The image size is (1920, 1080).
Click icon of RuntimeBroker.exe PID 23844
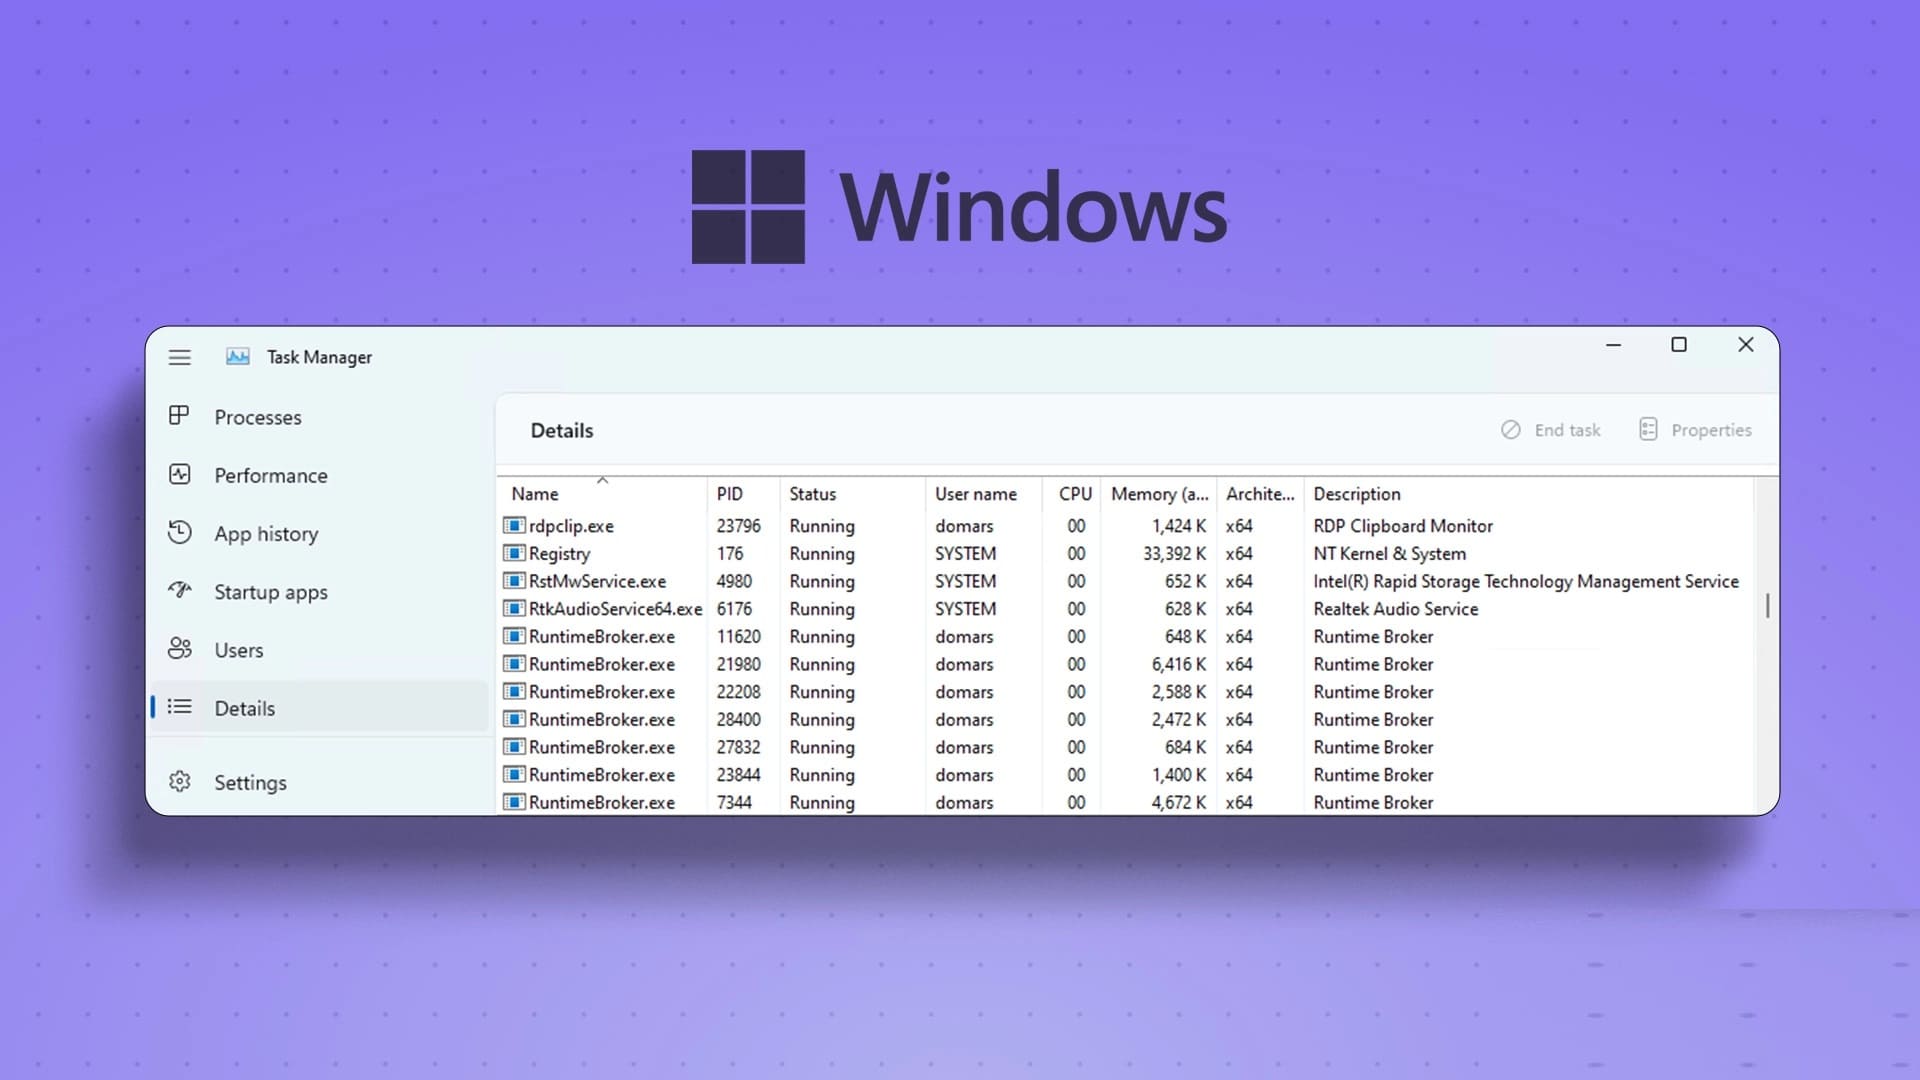[x=514, y=774]
